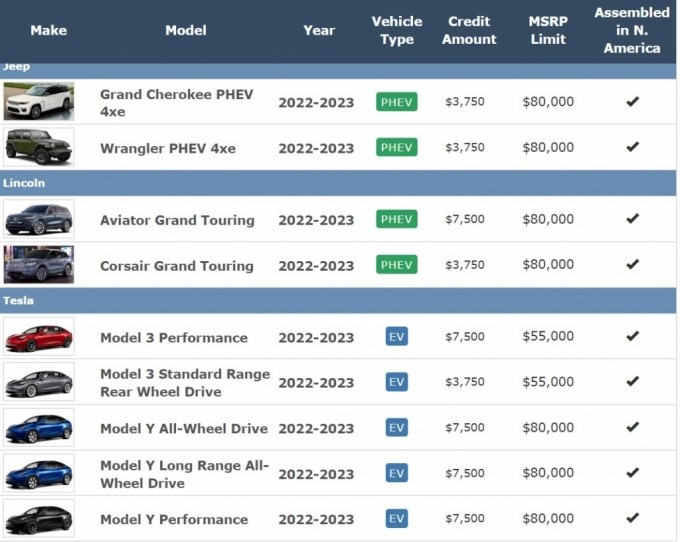Click the checkmark in Model 3 Standard Range row
This screenshot has height=542, width=680.
click(632, 382)
